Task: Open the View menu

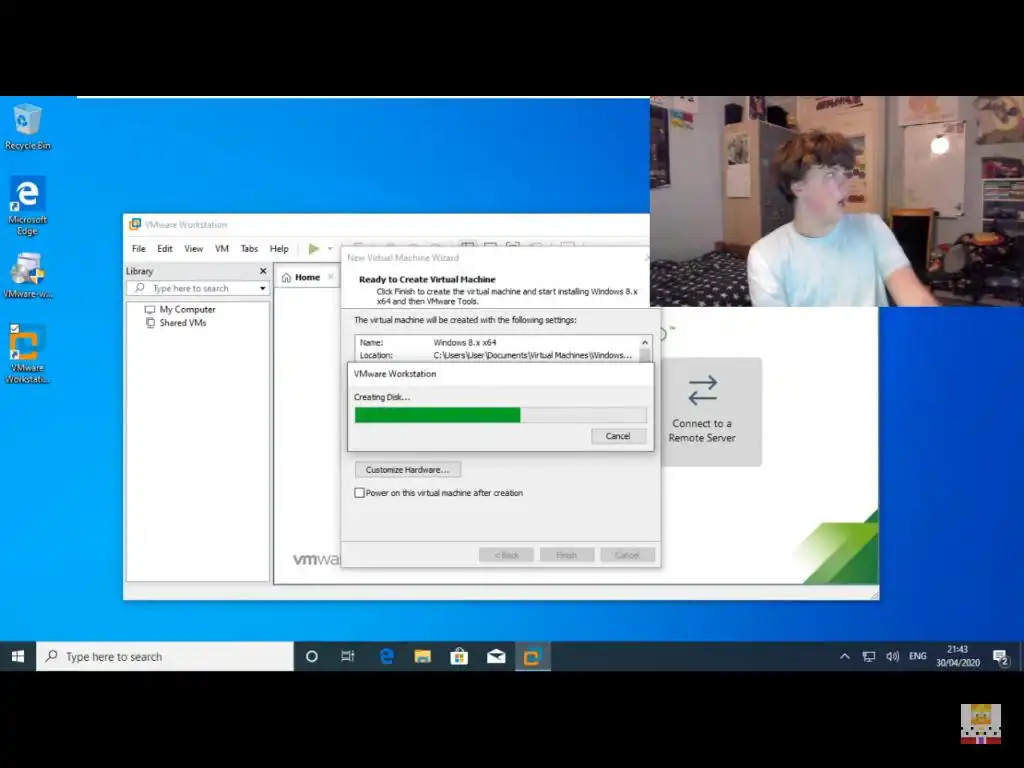Action: coord(193,249)
